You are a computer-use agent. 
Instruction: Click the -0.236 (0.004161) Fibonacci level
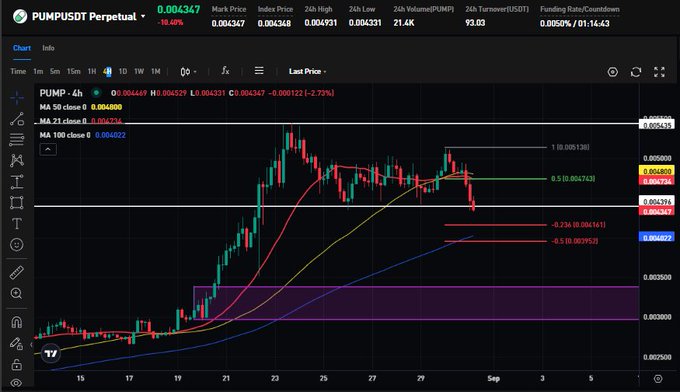[x=578, y=225]
